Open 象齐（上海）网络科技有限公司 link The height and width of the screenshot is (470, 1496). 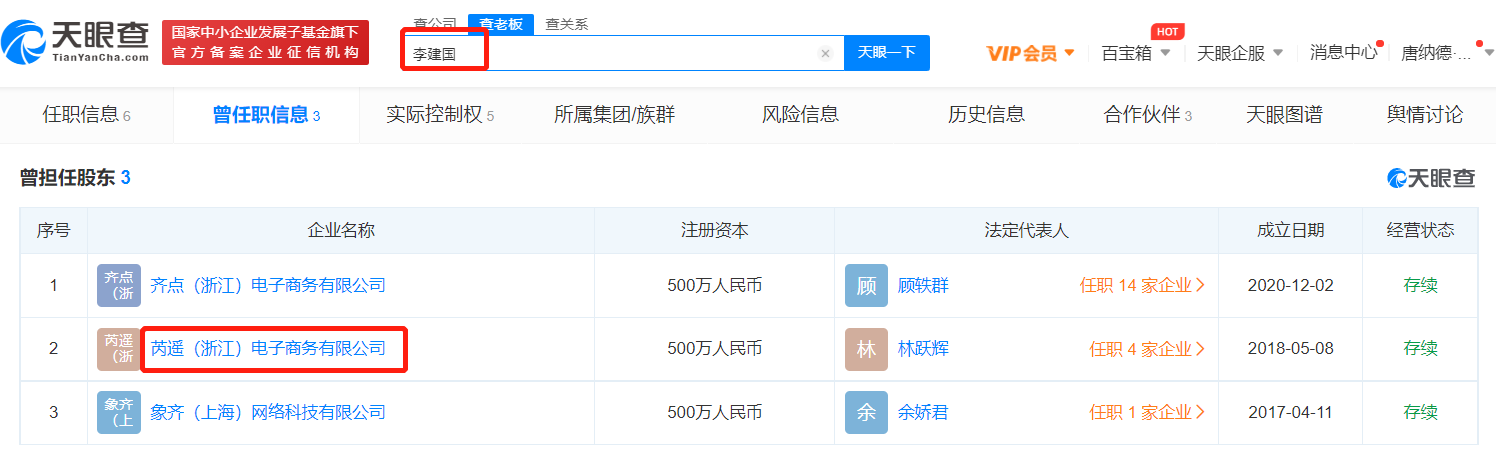click(268, 412)
